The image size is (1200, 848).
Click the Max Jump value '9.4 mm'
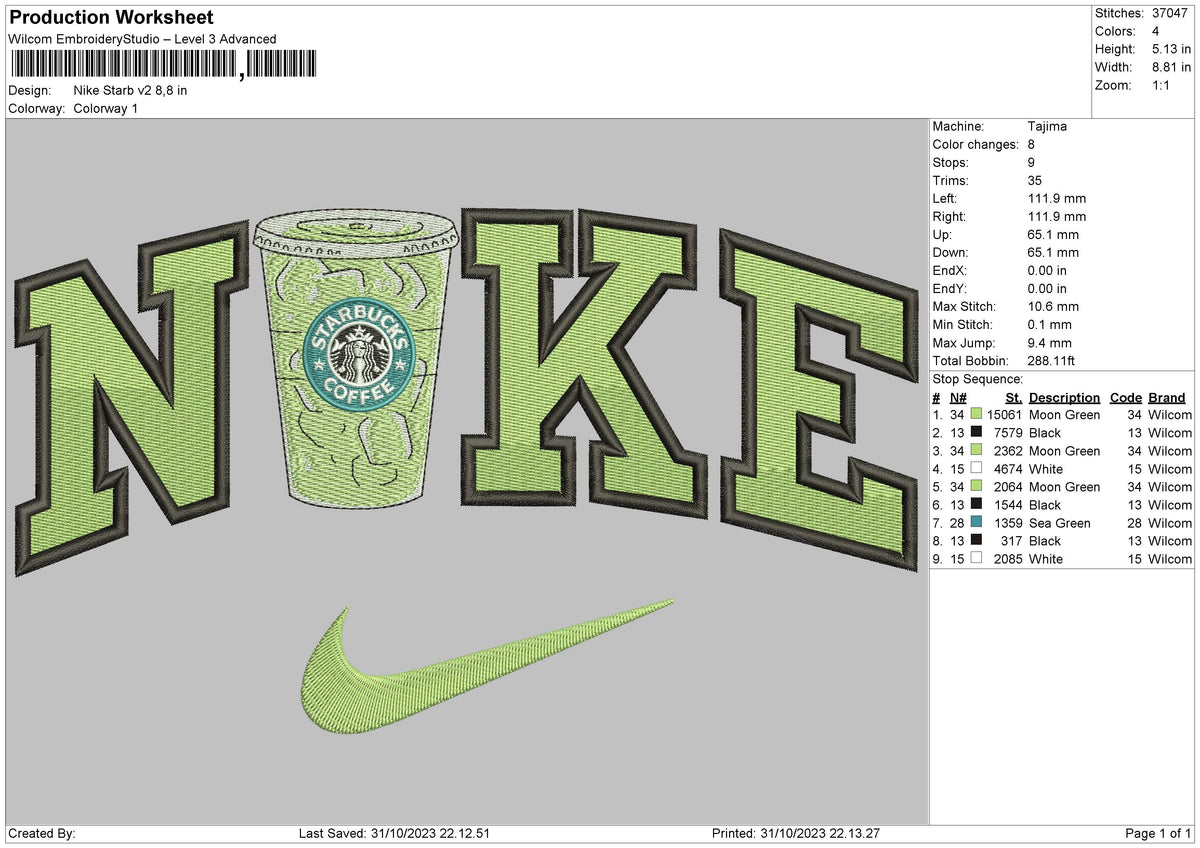pyautogui.click(x=1050, y=342)
